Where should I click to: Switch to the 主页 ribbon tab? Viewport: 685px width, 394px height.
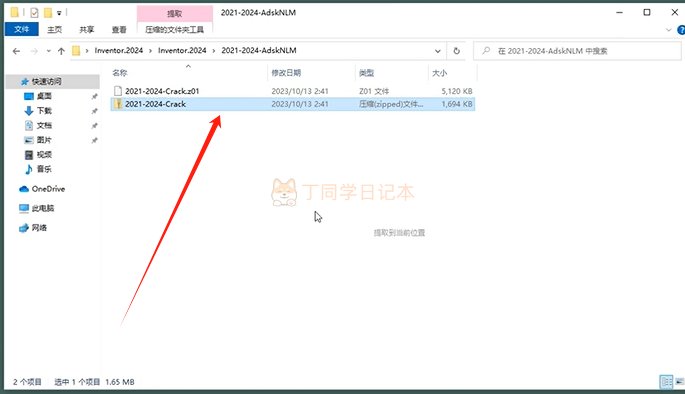pos(55,29)
